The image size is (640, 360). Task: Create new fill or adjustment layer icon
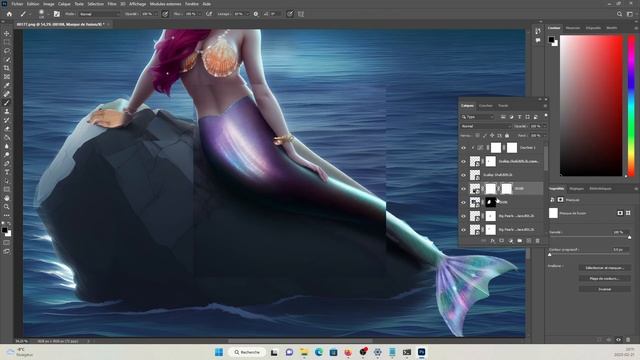point(511,241)
